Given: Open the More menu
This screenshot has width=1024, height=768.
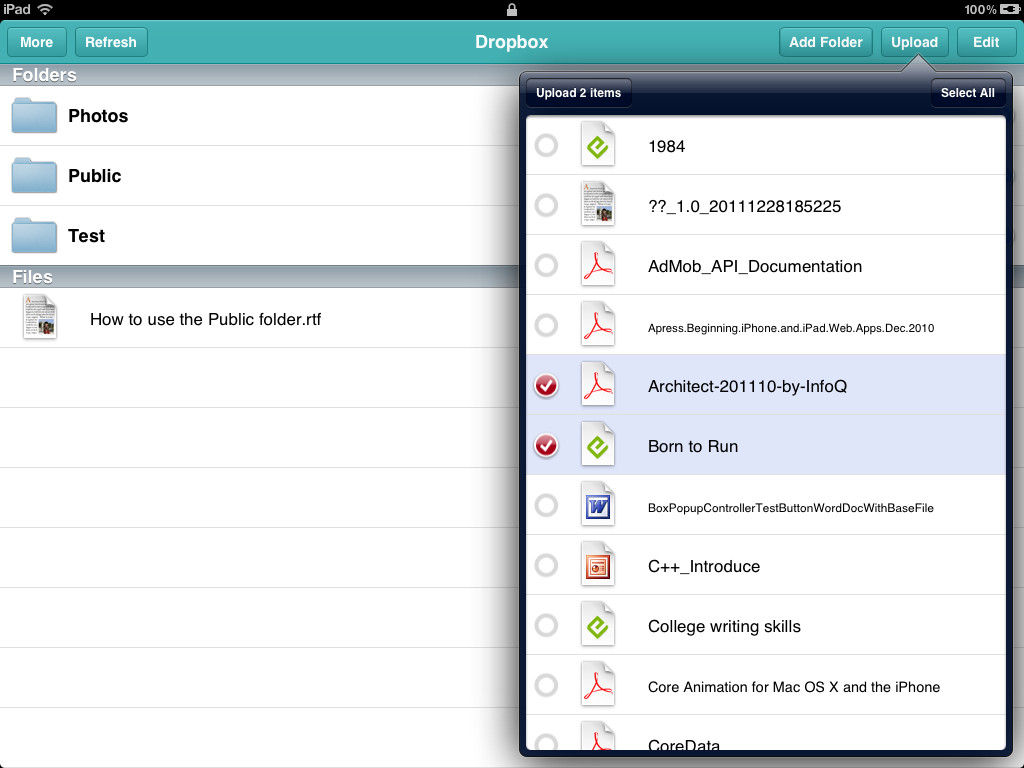Looking at the screenshot, I should [x=37, y=42].
